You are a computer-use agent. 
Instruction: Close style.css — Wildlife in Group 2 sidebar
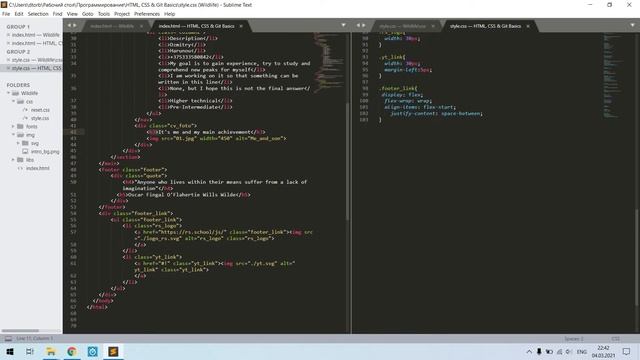pos(8,60)
